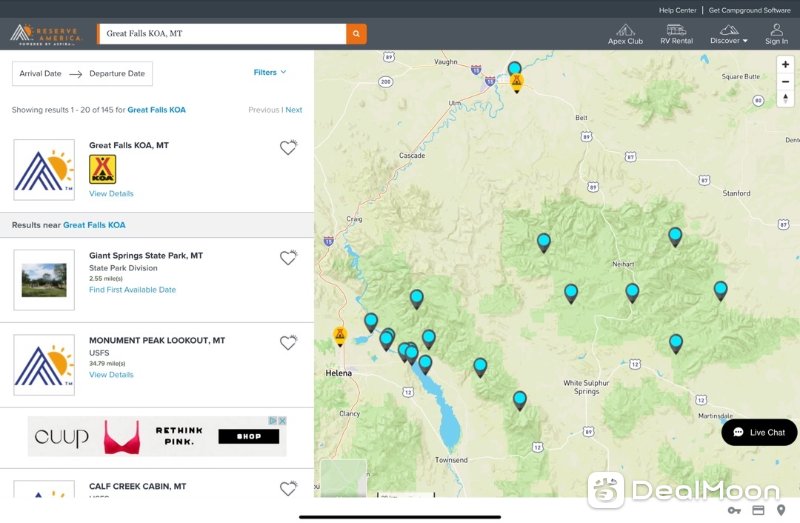800x523 pixels.
Task: Favorite Giant Springs State Park heart
Action: 288,258
